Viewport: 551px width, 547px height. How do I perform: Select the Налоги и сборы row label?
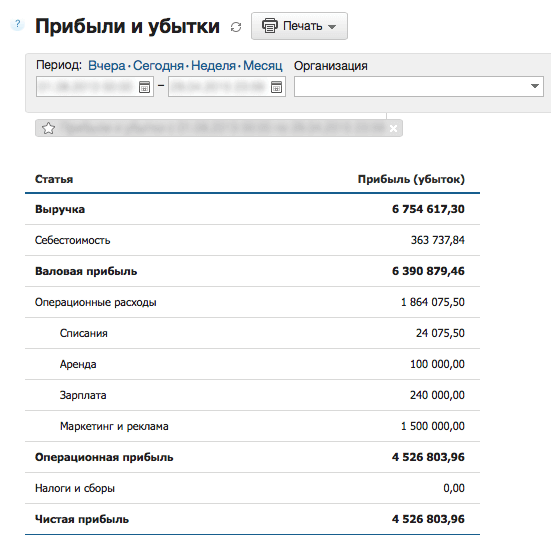(75, 488)
